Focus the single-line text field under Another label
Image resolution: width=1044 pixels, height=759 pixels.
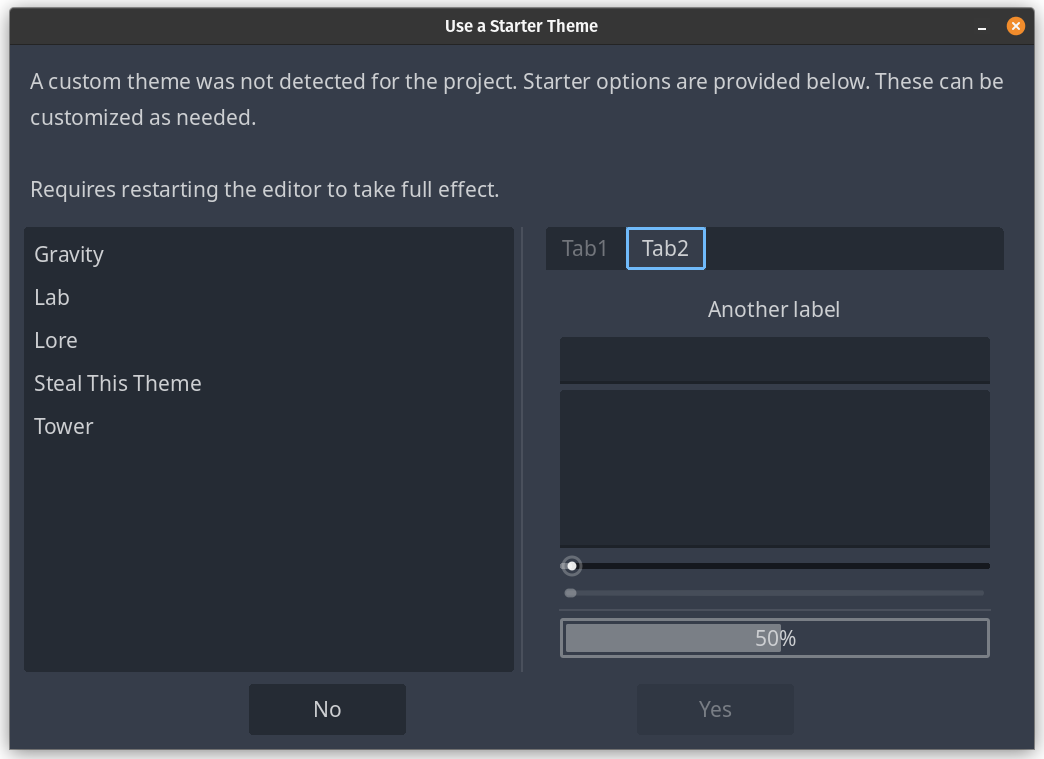pos(774,360)
